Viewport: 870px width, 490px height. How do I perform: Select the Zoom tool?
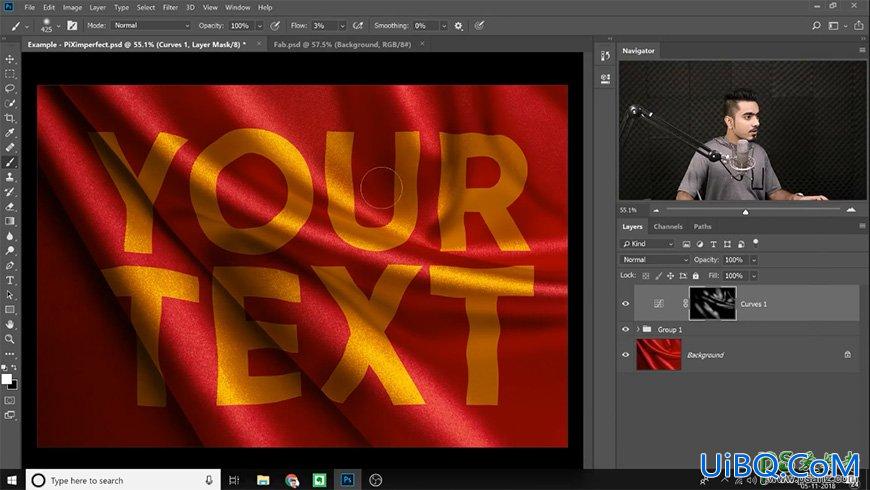(10, 339)
